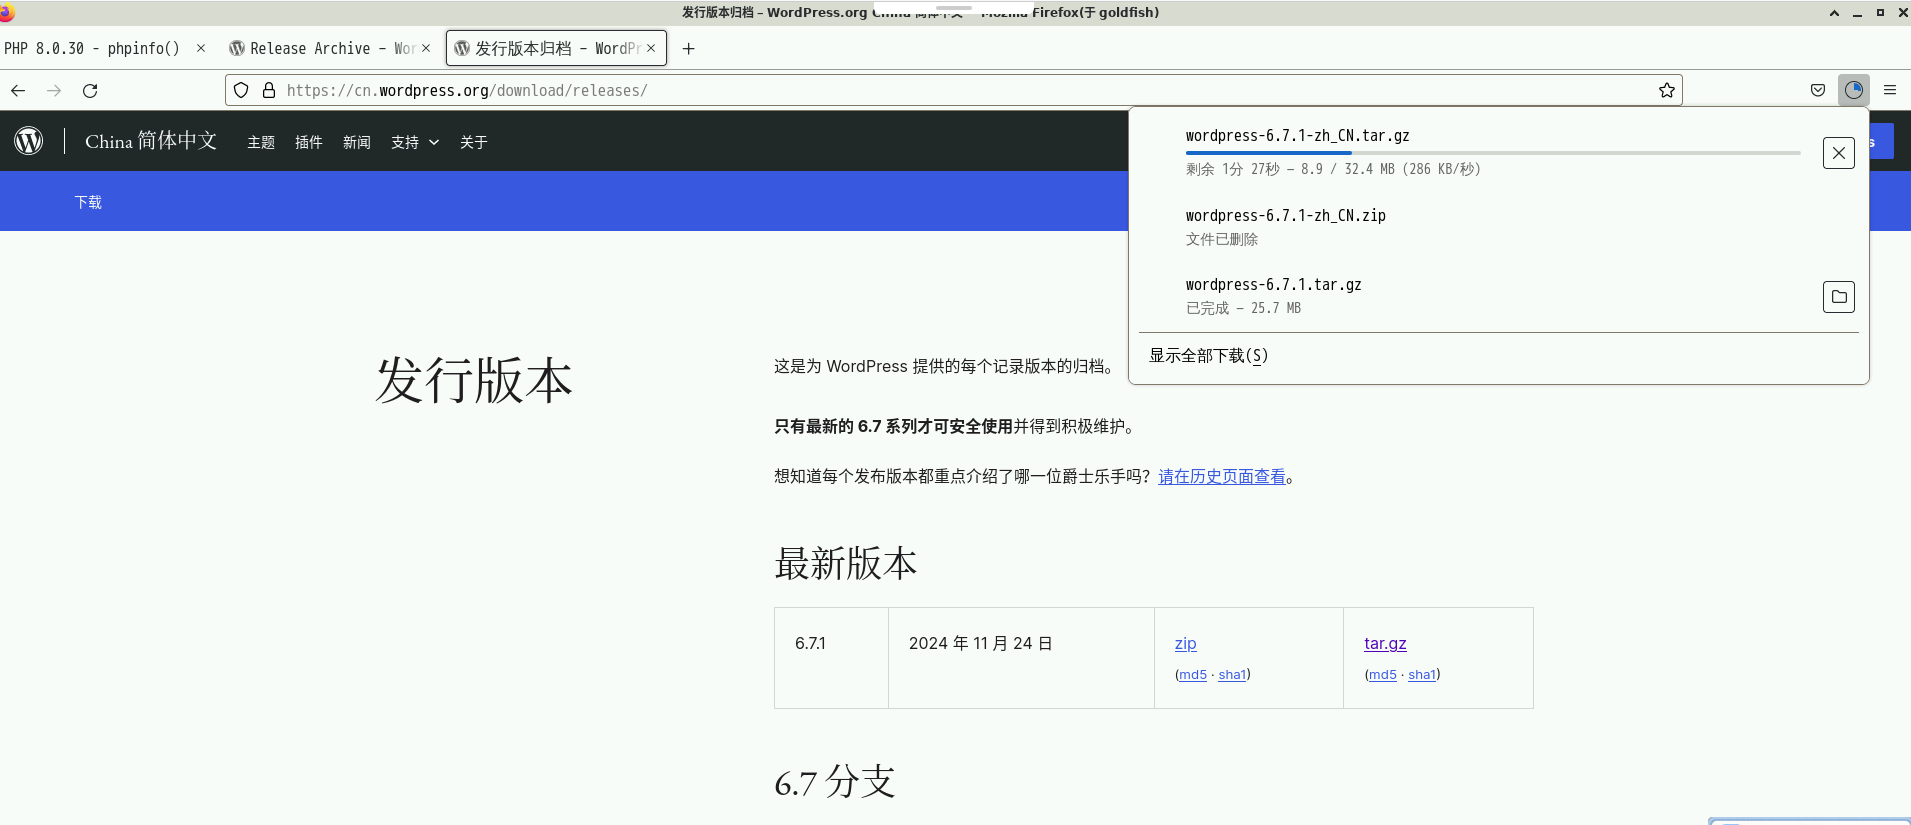The width and height of the screenshot is (1911, 825).
Task: Click the remaining time download status
Action: (x=1333, y=170)
